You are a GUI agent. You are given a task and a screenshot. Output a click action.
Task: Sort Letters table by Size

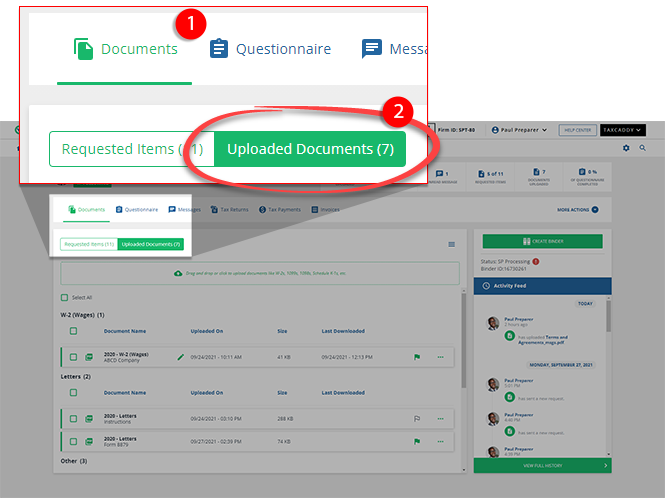282,392
